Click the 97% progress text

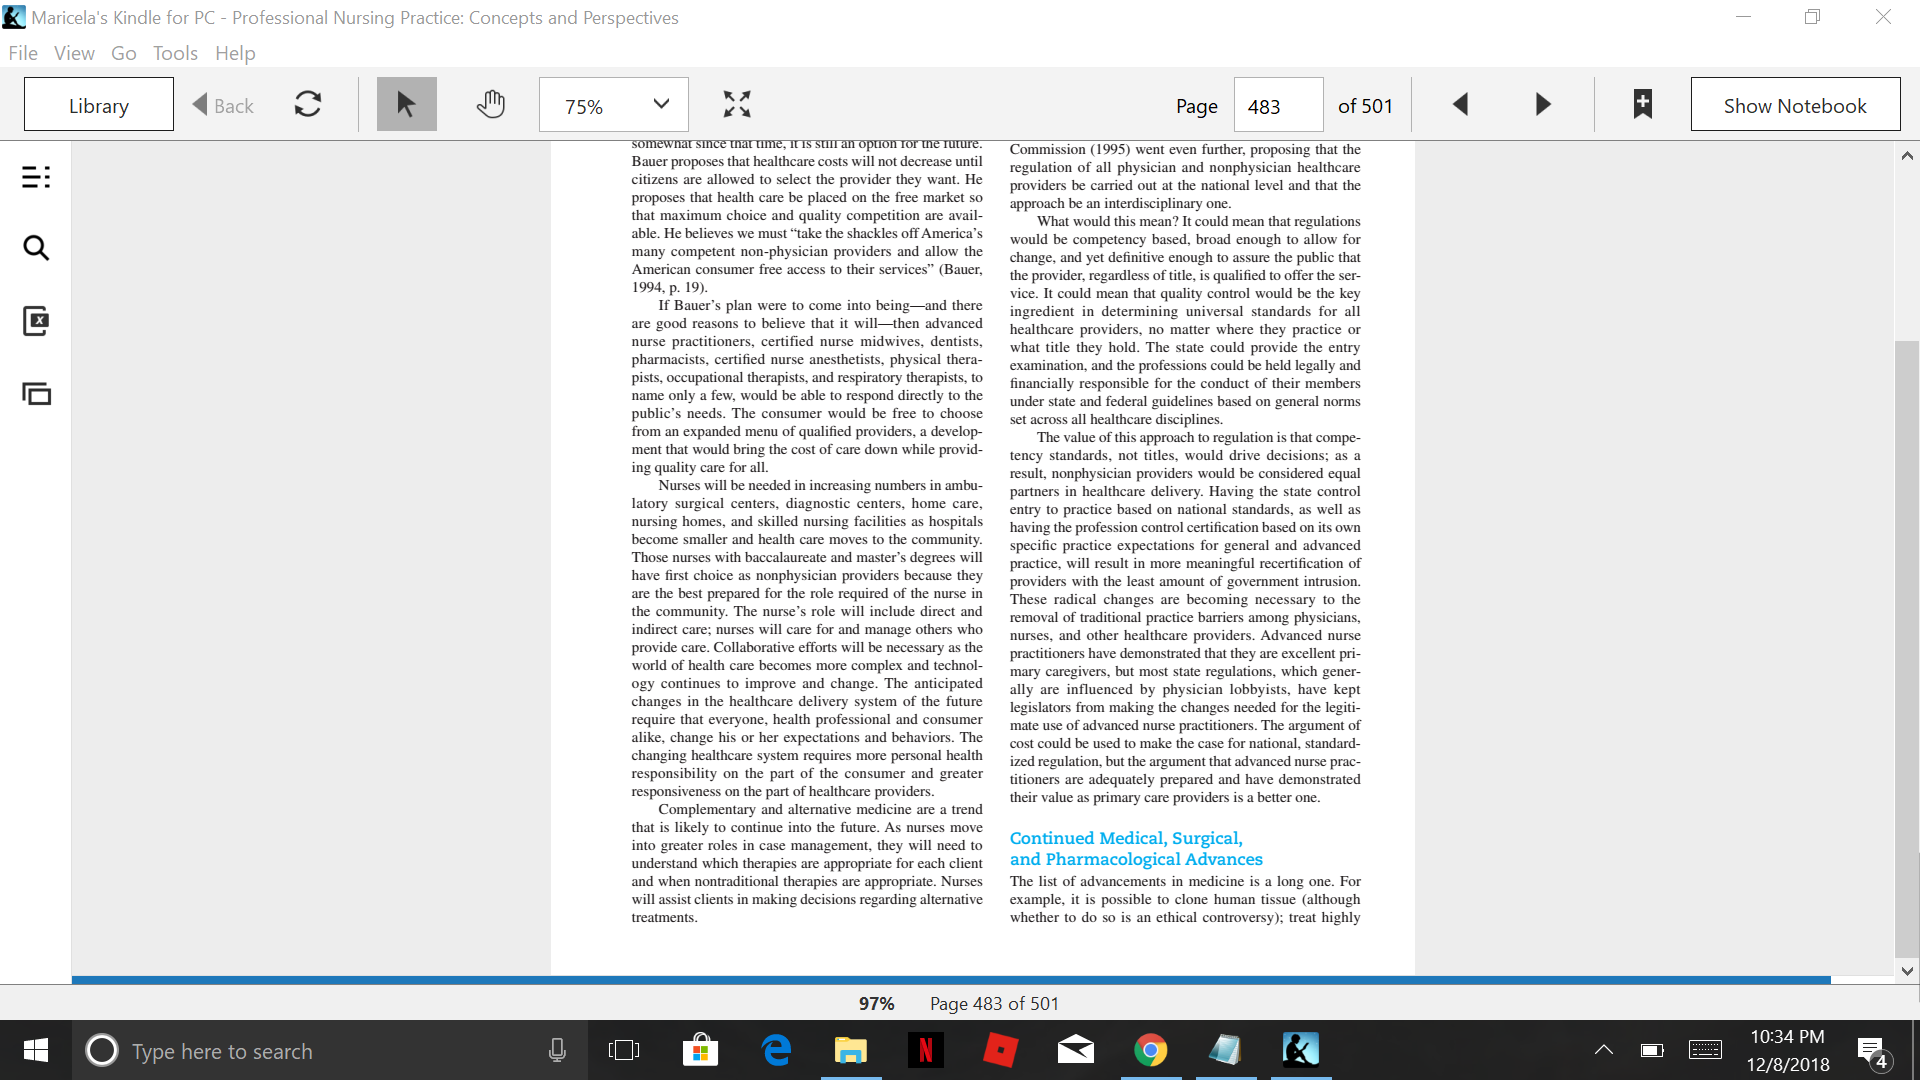click(x=876, y=1003)
